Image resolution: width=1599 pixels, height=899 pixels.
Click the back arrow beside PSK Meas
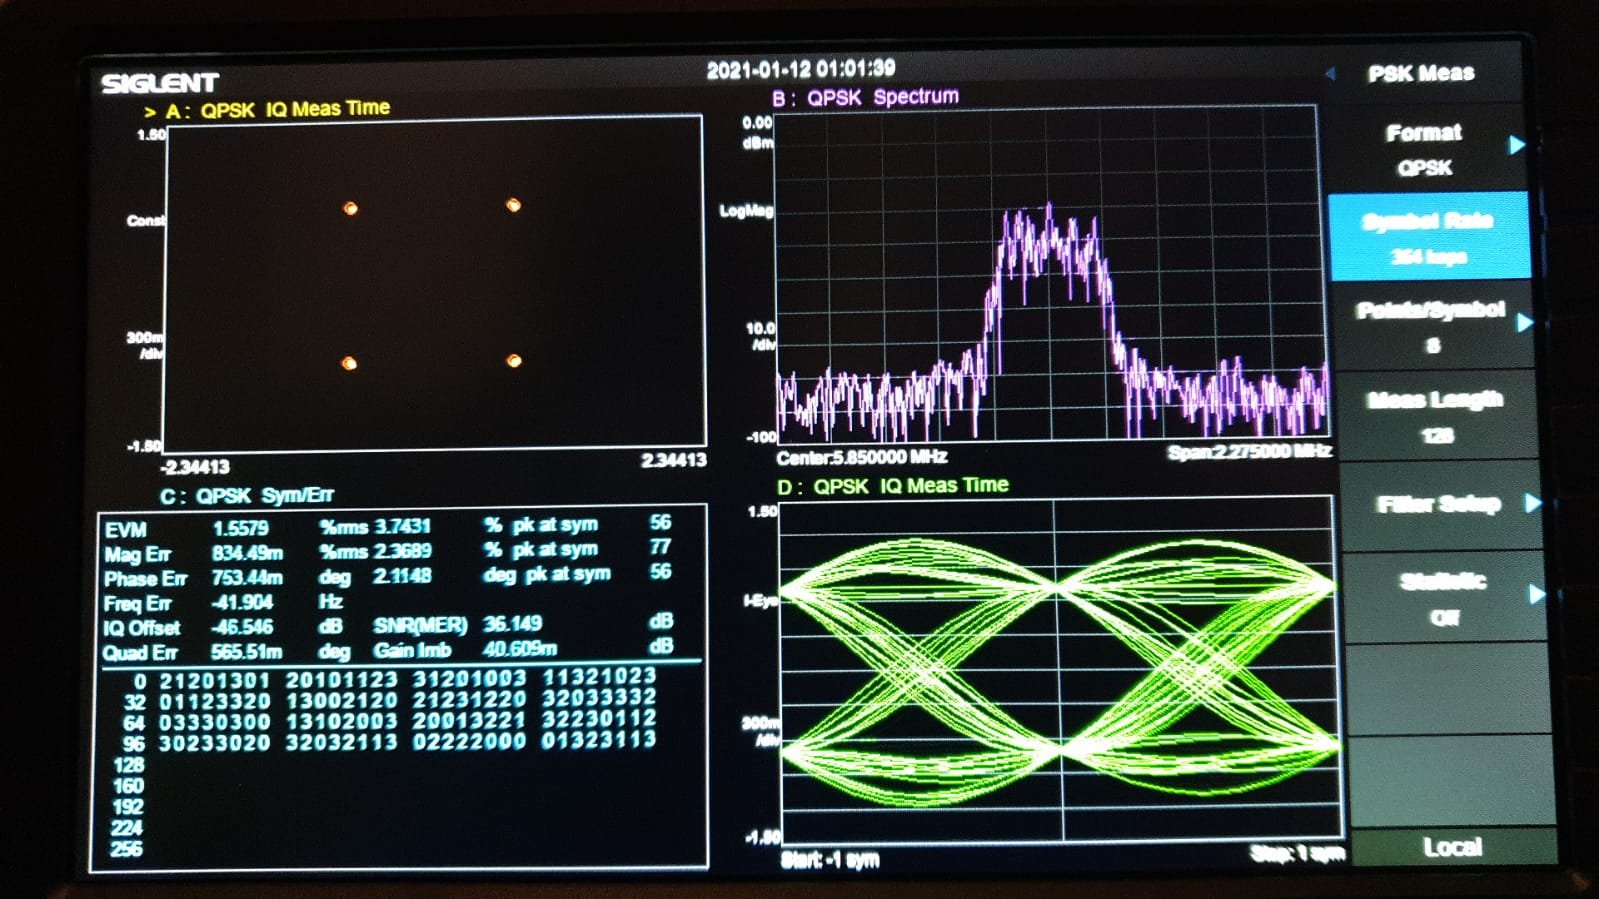pyautogui.click(x=1330, y=73)
